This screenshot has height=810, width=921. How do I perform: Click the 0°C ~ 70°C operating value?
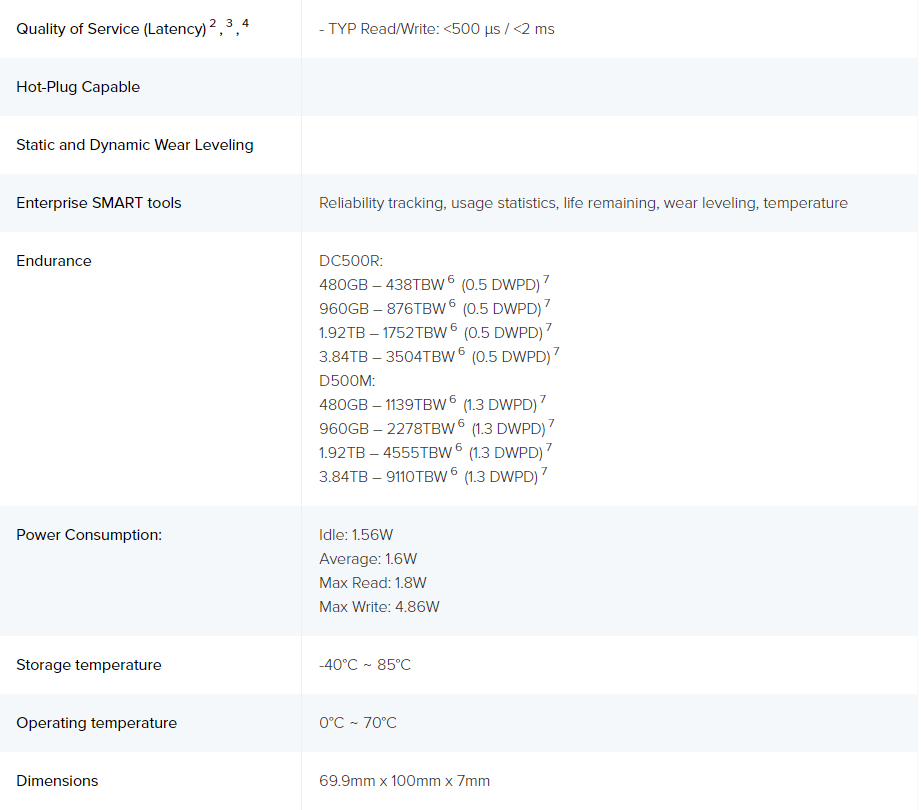pyautogui.click(x=358, y=722)
